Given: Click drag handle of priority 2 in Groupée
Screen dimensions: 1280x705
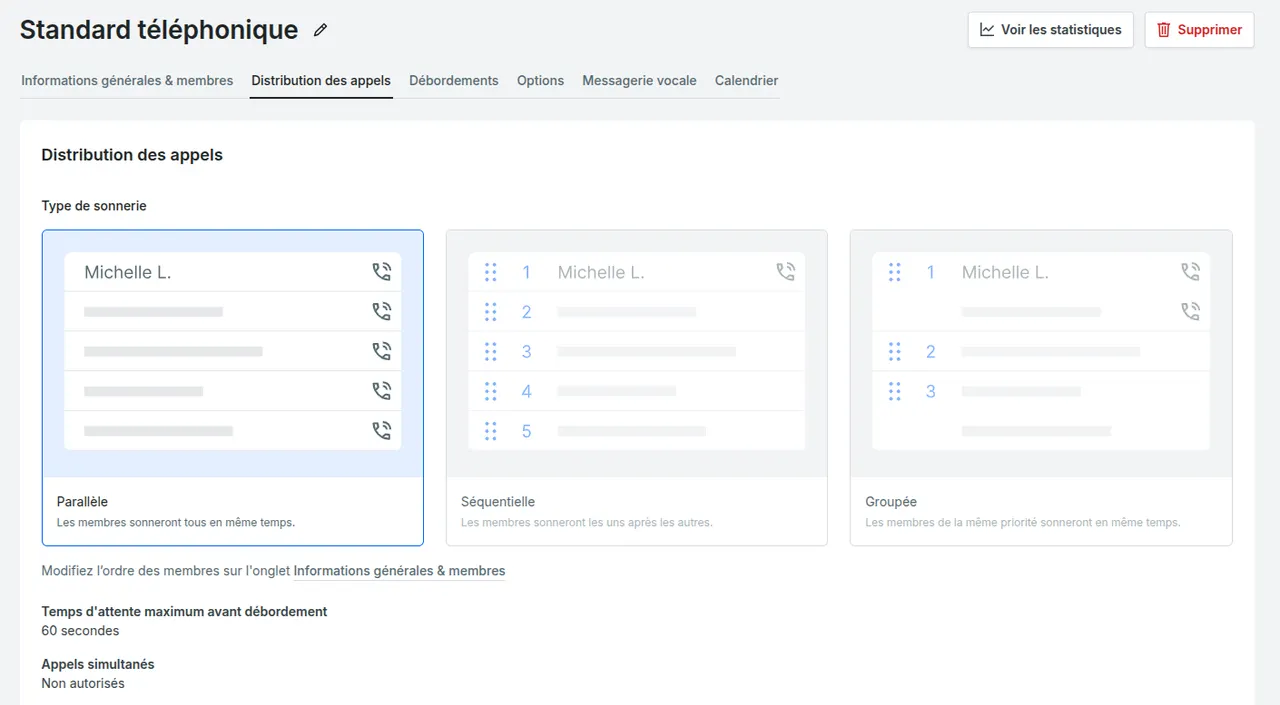Looking at the screenshot, I should (894, 352).
